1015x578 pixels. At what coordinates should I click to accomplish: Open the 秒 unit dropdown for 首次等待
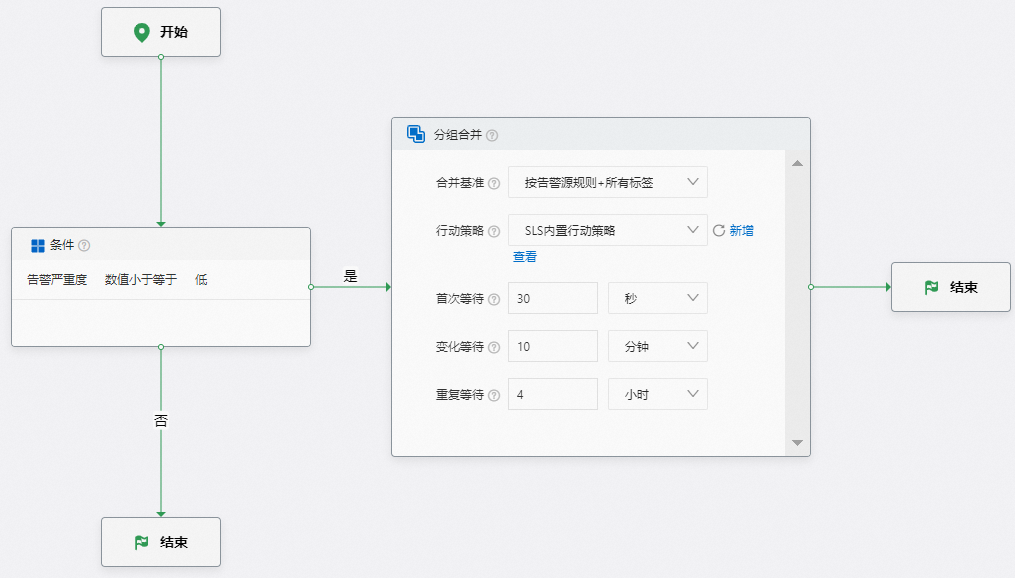(x=657, y=297)
